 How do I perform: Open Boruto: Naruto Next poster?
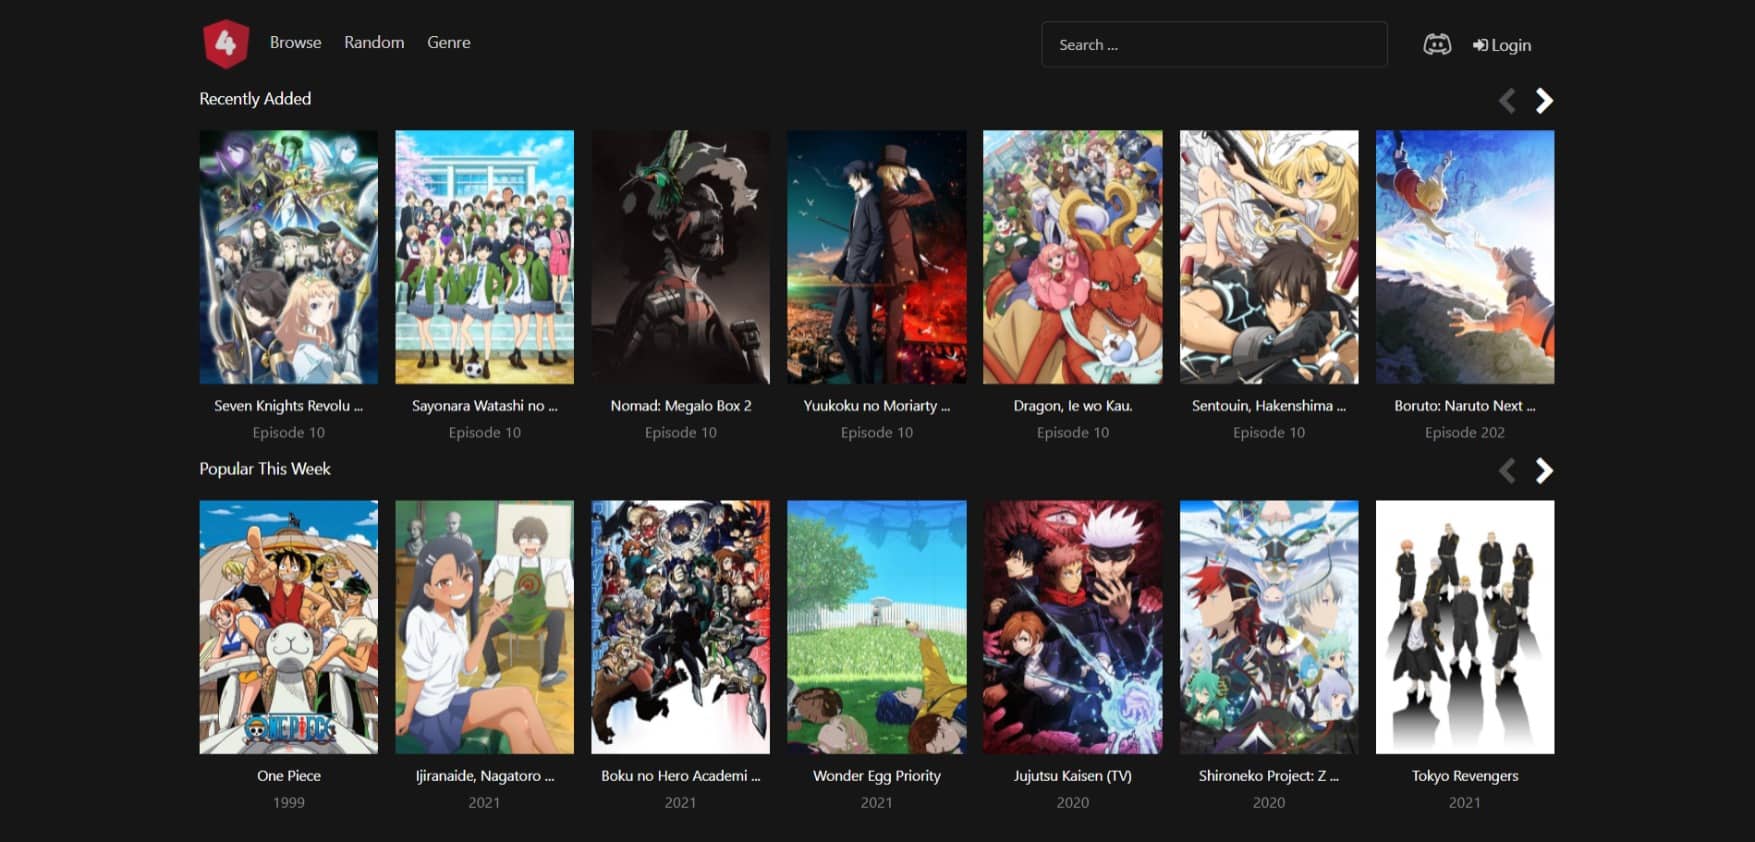click(1465, 257)
